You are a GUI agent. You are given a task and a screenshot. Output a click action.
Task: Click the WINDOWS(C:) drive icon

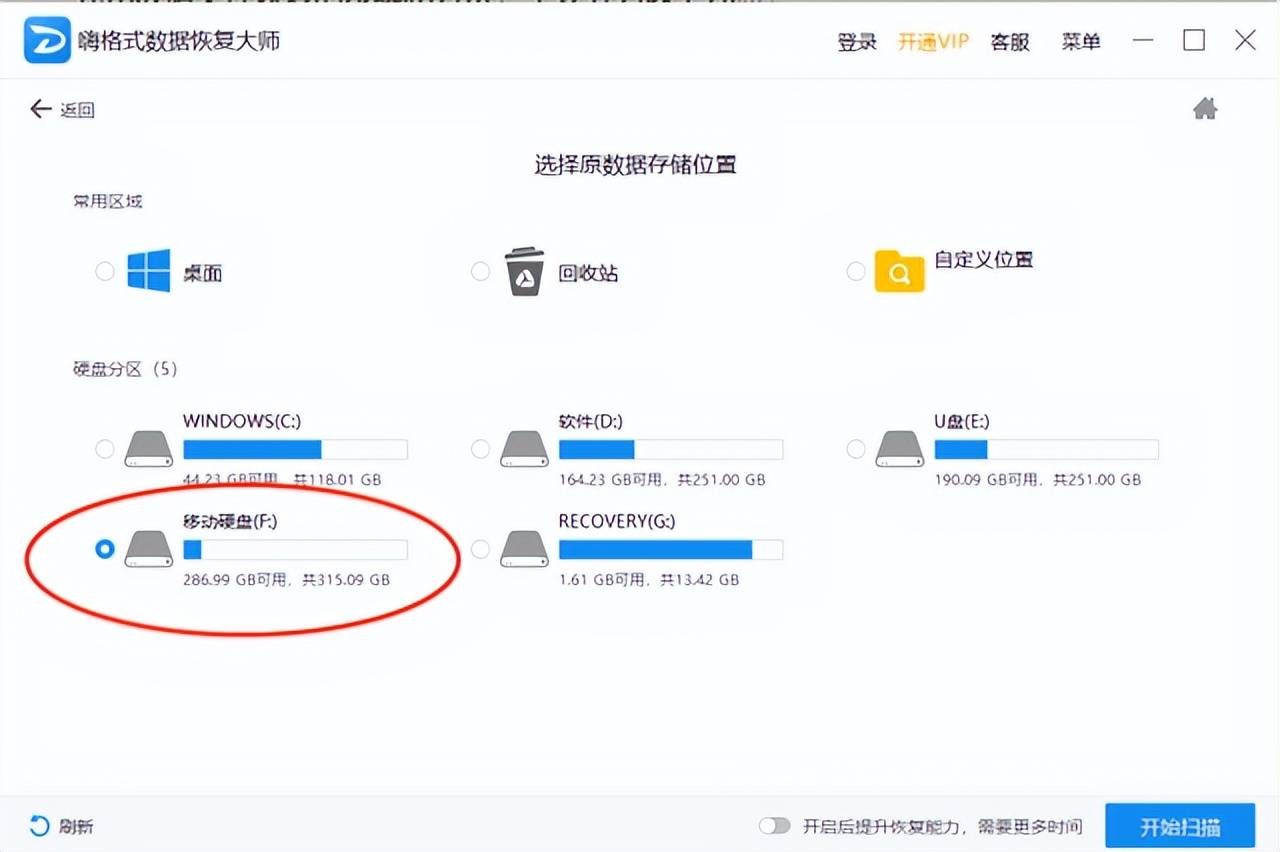click(148, 449)
